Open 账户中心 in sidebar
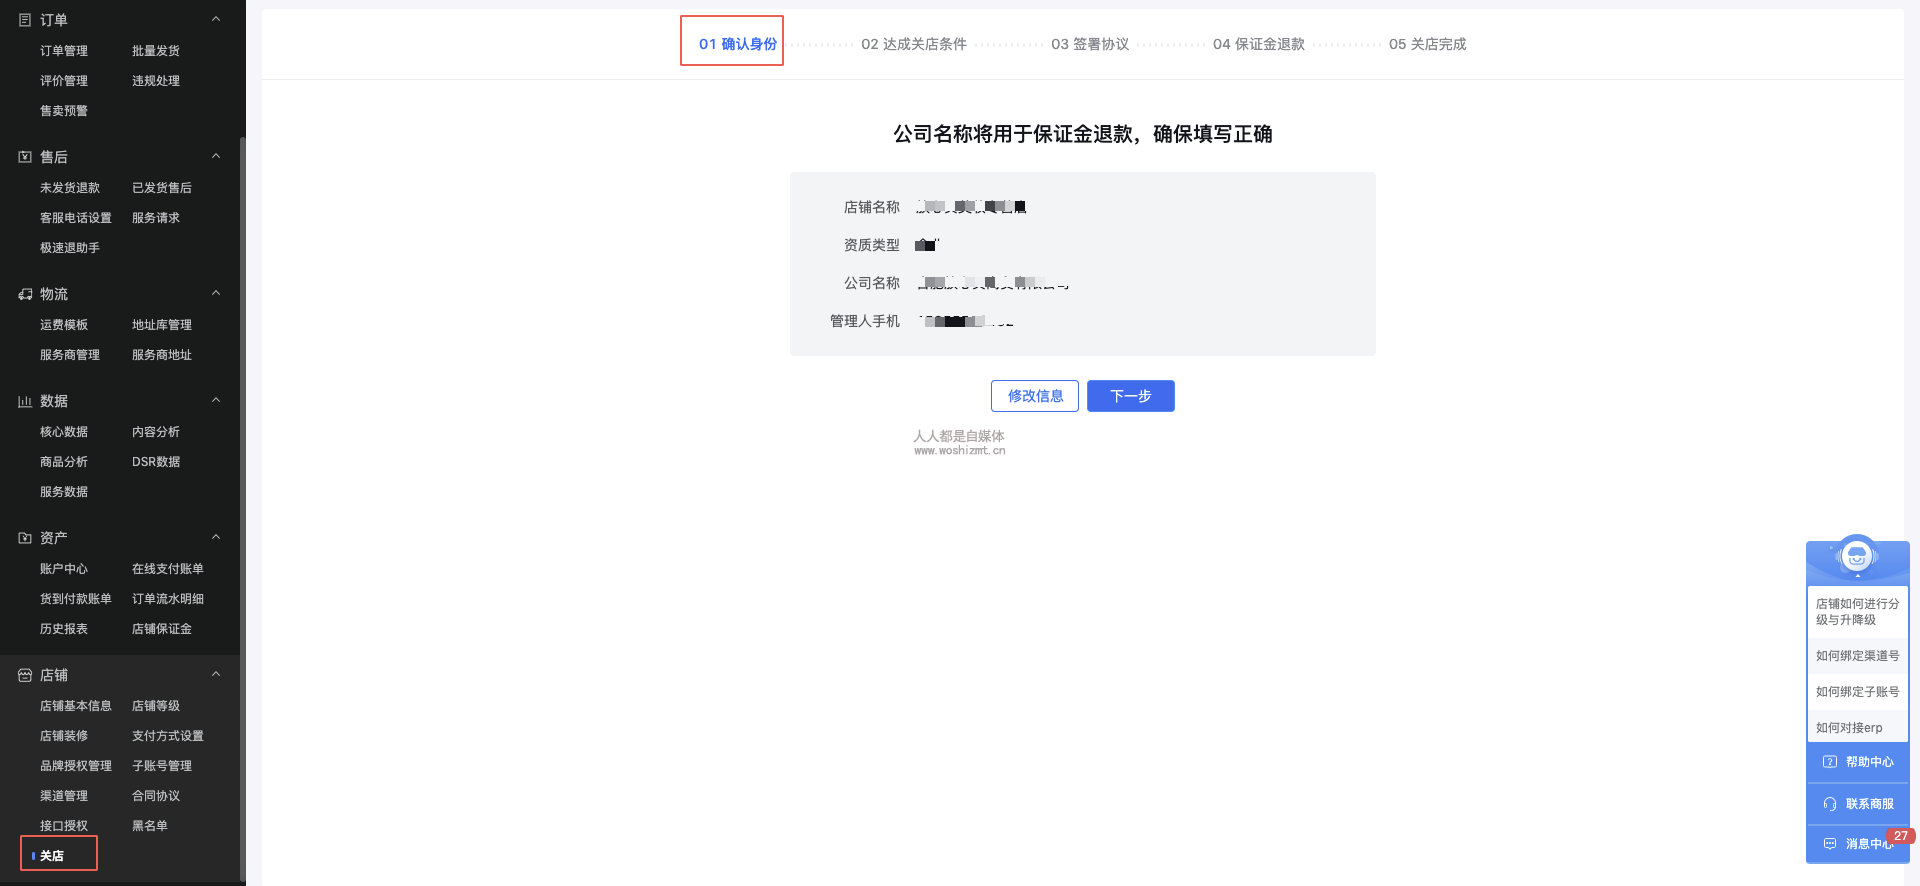 pos(64,569)
